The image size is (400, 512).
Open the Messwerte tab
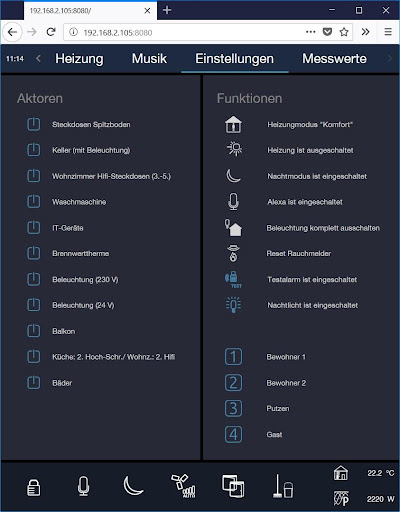coord(334,59)
